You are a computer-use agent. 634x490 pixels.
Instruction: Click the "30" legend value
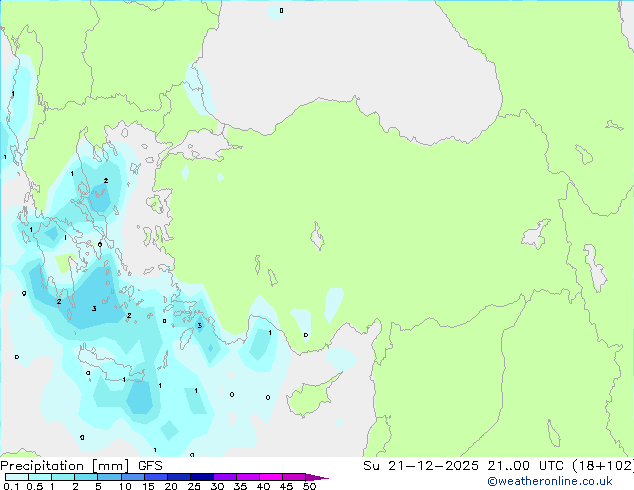pos(217,486)
